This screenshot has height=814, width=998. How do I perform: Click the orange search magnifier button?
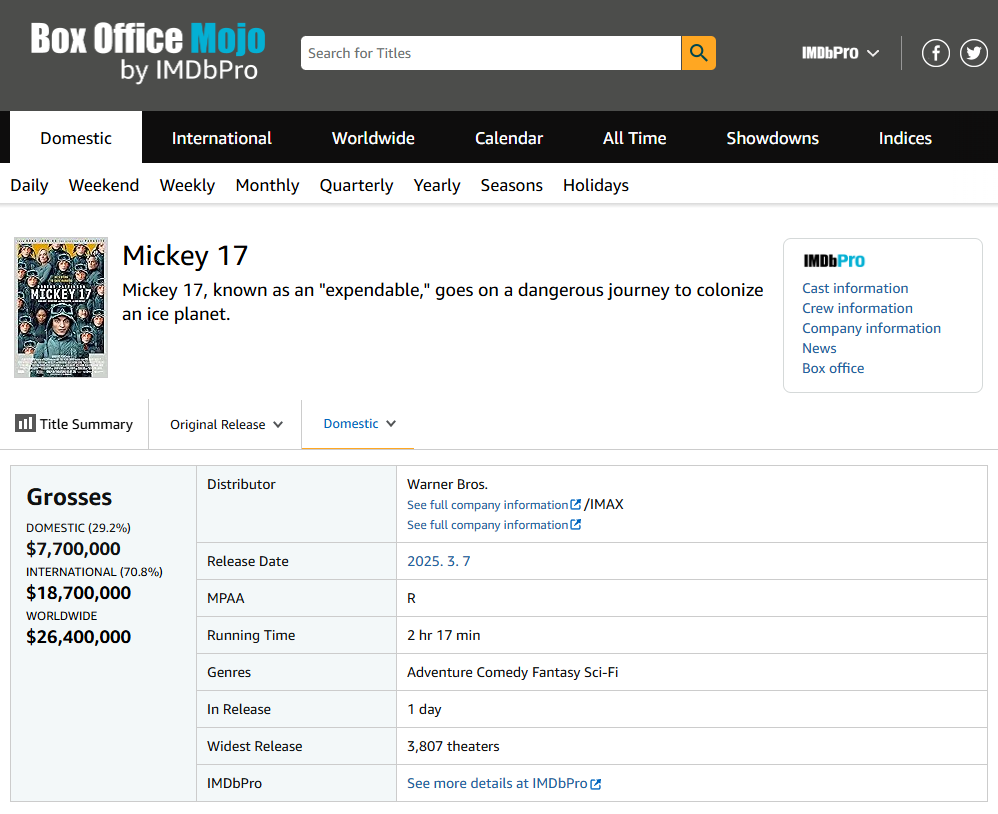pyautogui.click(x=698, y=53)
